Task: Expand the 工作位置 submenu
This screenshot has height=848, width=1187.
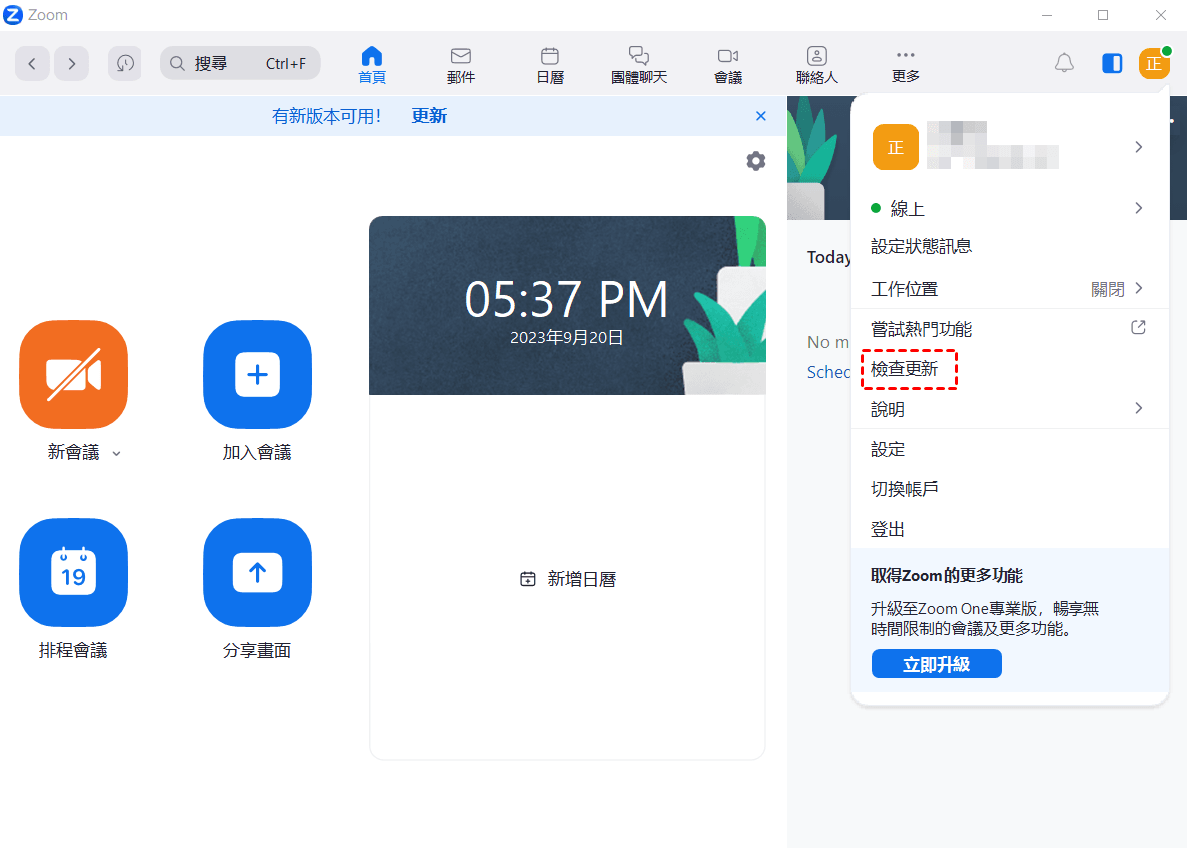Action: click(1010, 288)
